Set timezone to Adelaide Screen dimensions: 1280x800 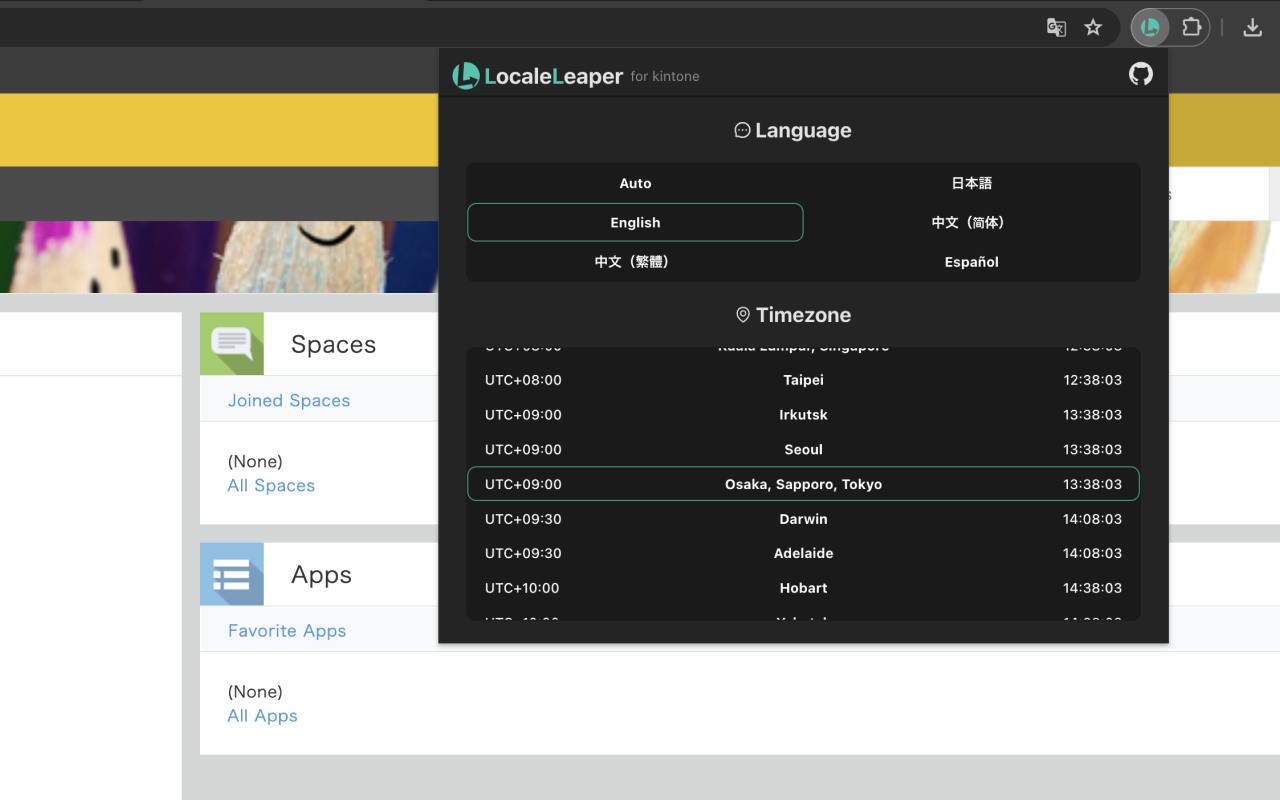[803, 553]
